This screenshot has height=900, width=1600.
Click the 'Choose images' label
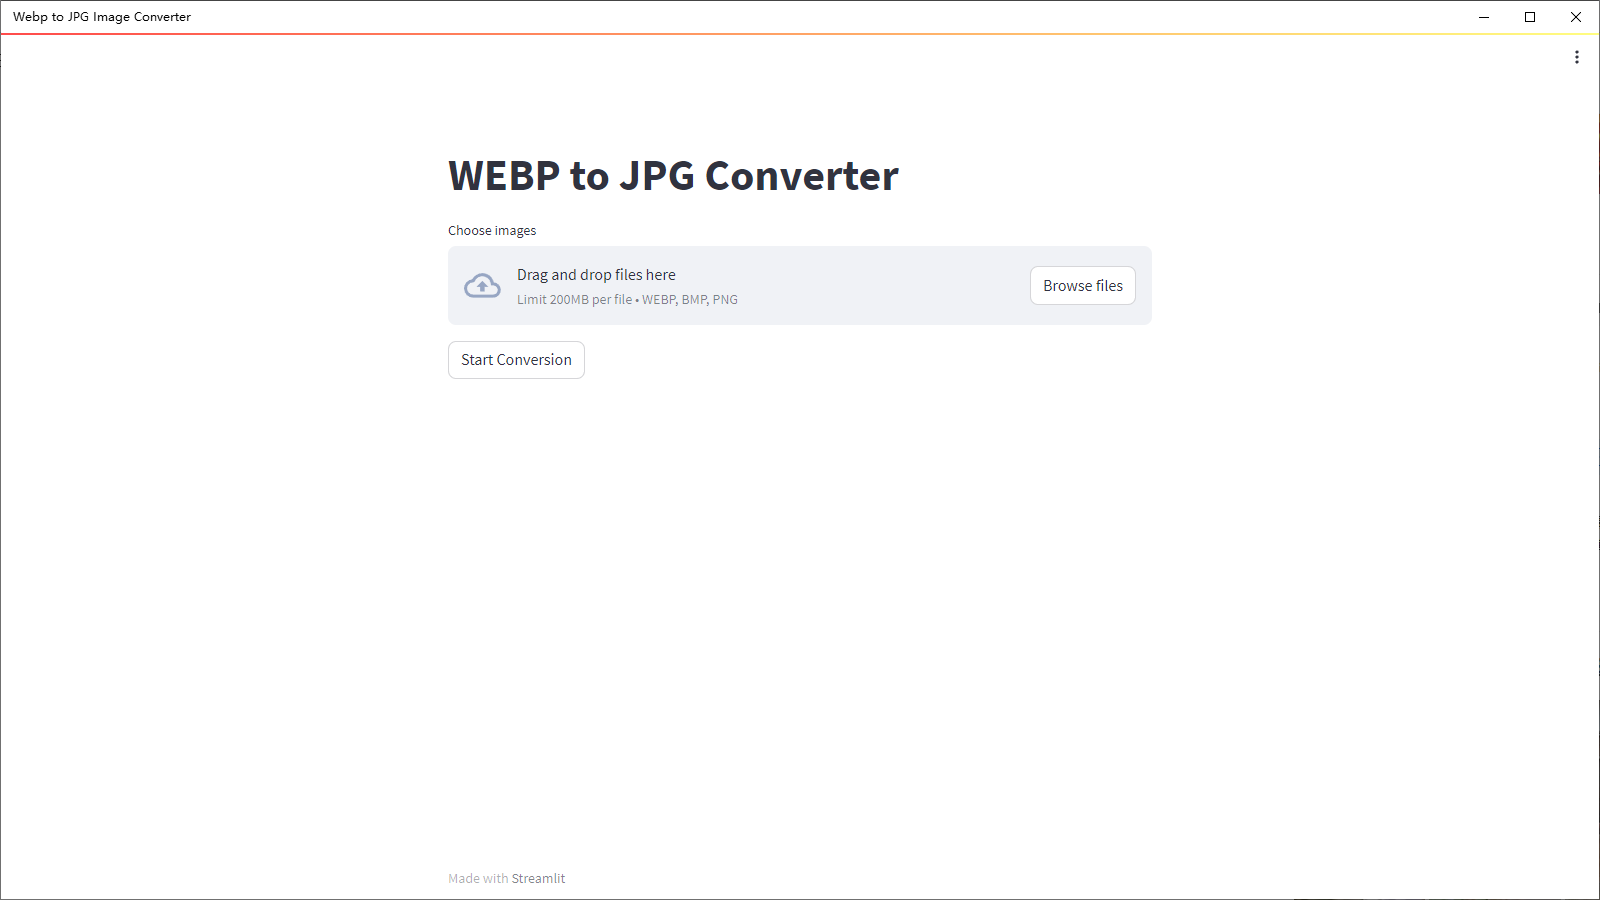click(x=492, y=231)
